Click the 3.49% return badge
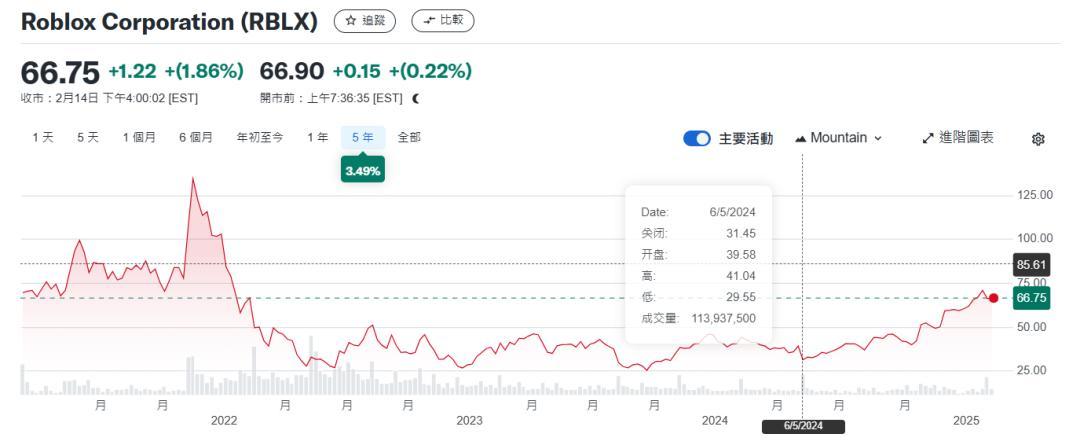 [x=363, y=171]
